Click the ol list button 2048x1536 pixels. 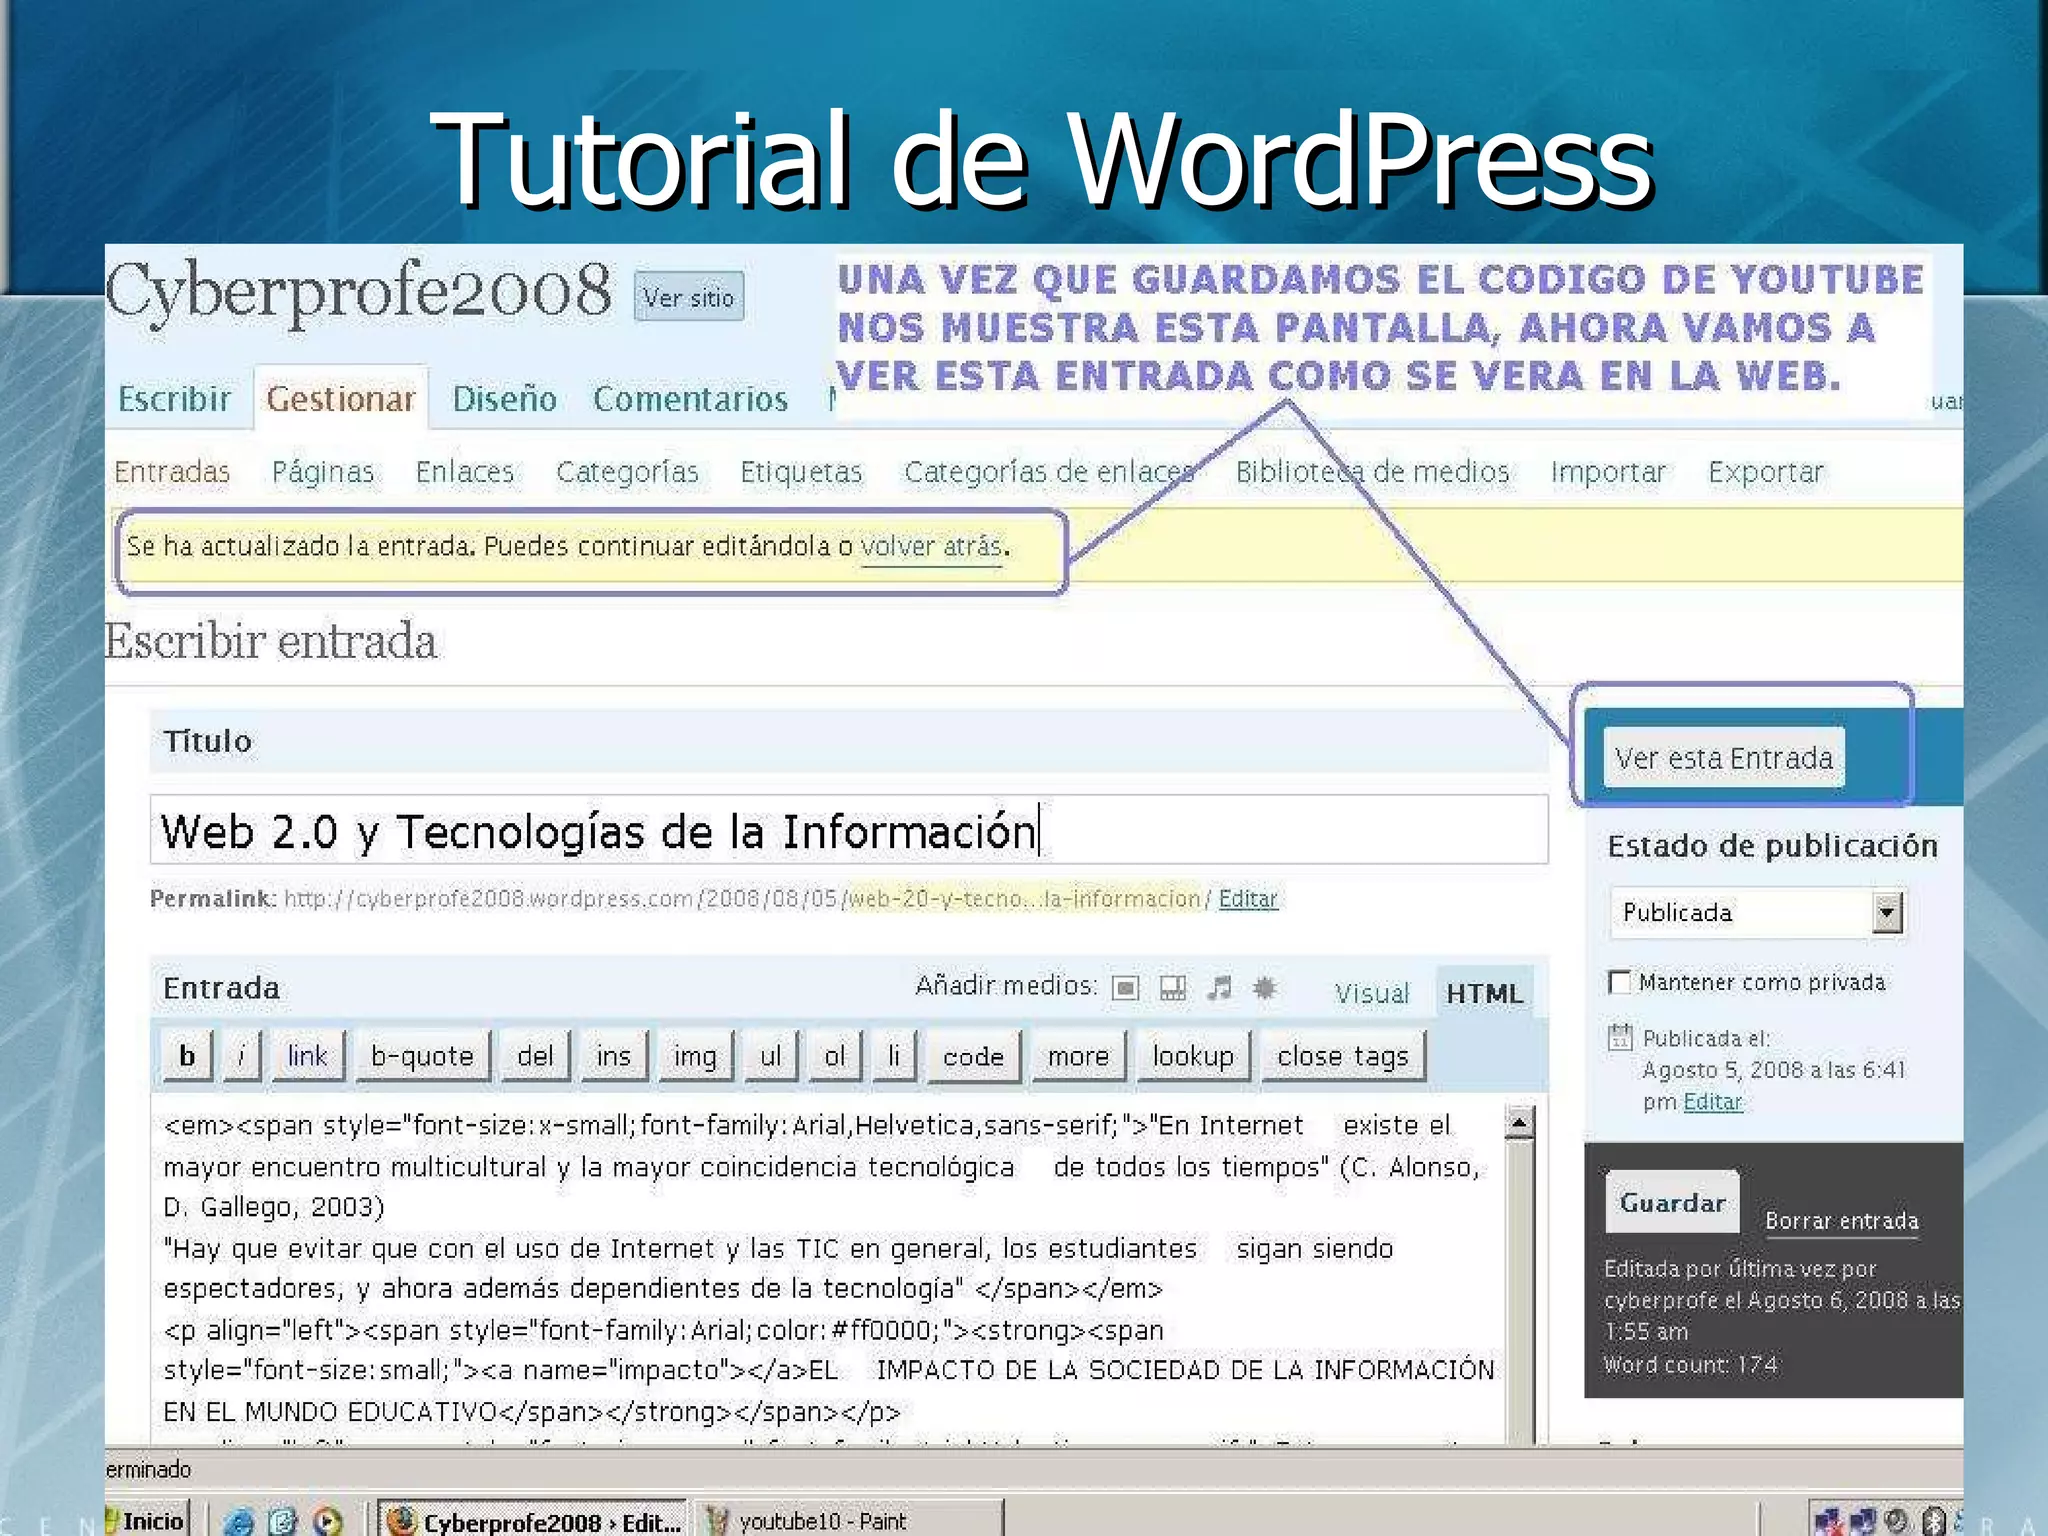pos(834,1056)
